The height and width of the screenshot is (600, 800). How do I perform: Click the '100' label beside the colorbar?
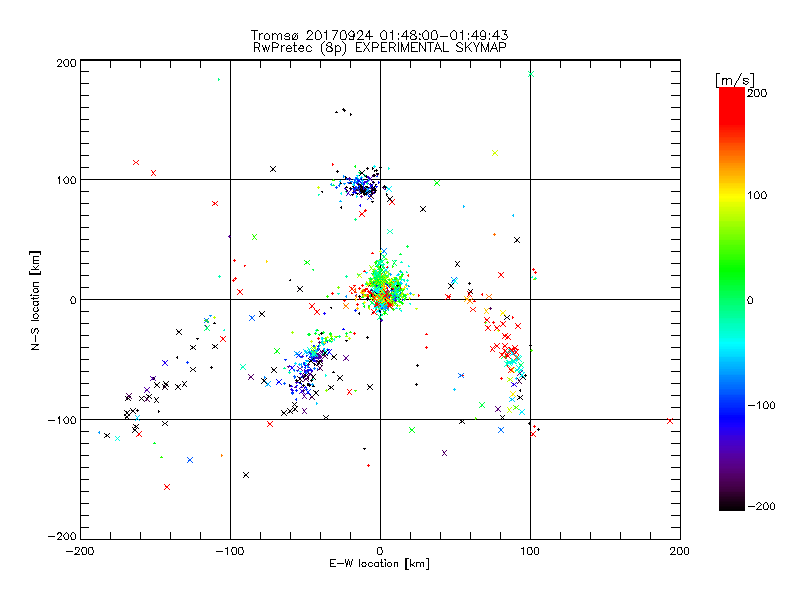757,195
